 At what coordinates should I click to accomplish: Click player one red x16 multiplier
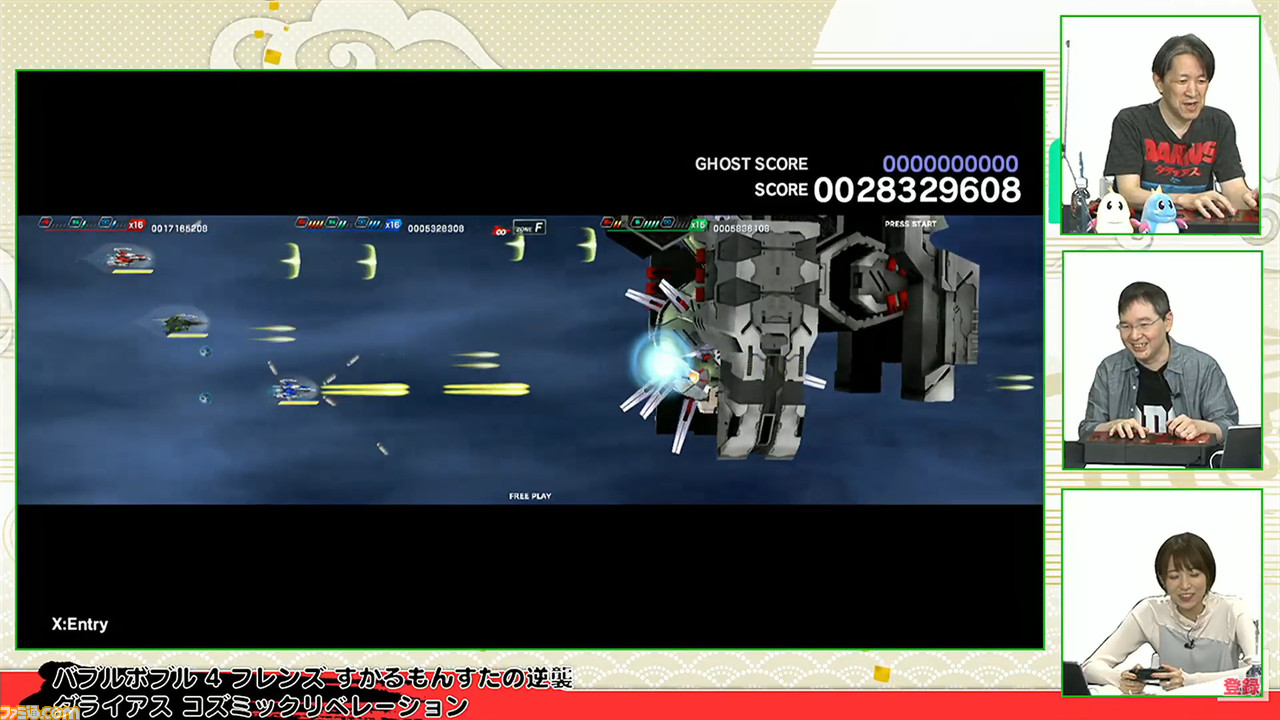[136, 225]
